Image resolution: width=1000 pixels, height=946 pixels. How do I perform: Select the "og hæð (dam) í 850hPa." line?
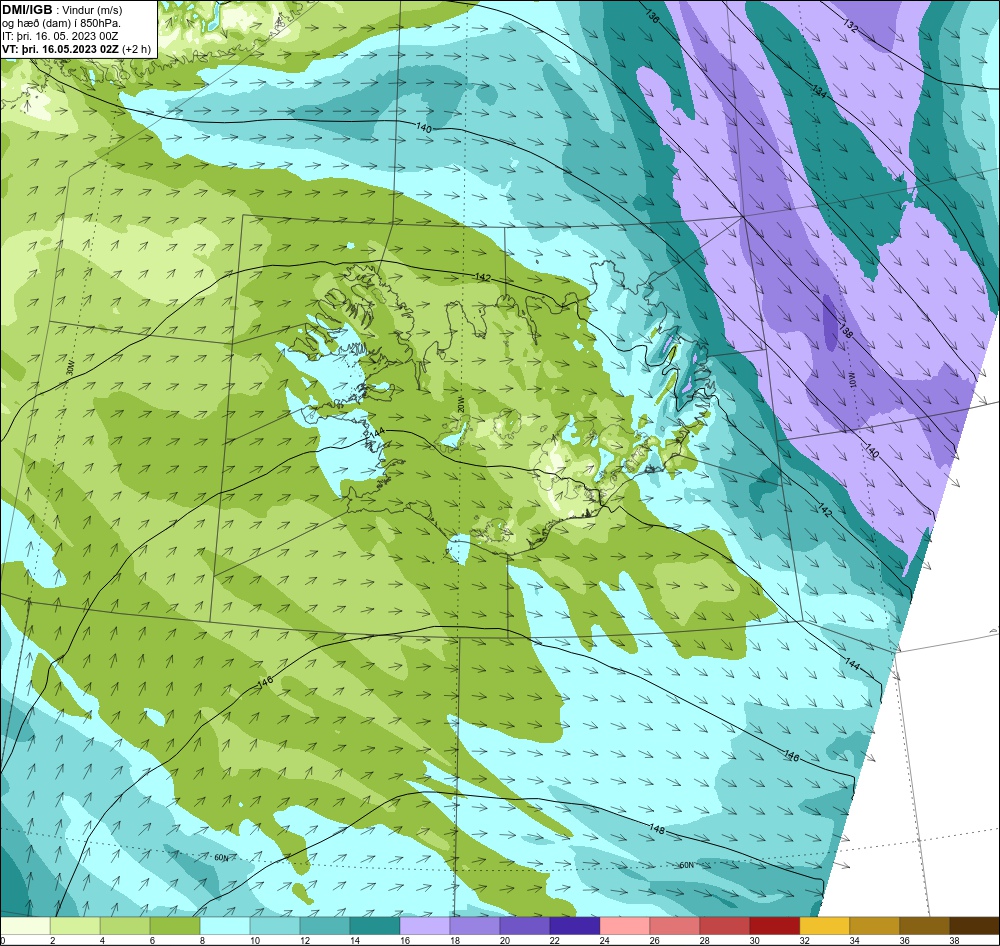[62, 23]
